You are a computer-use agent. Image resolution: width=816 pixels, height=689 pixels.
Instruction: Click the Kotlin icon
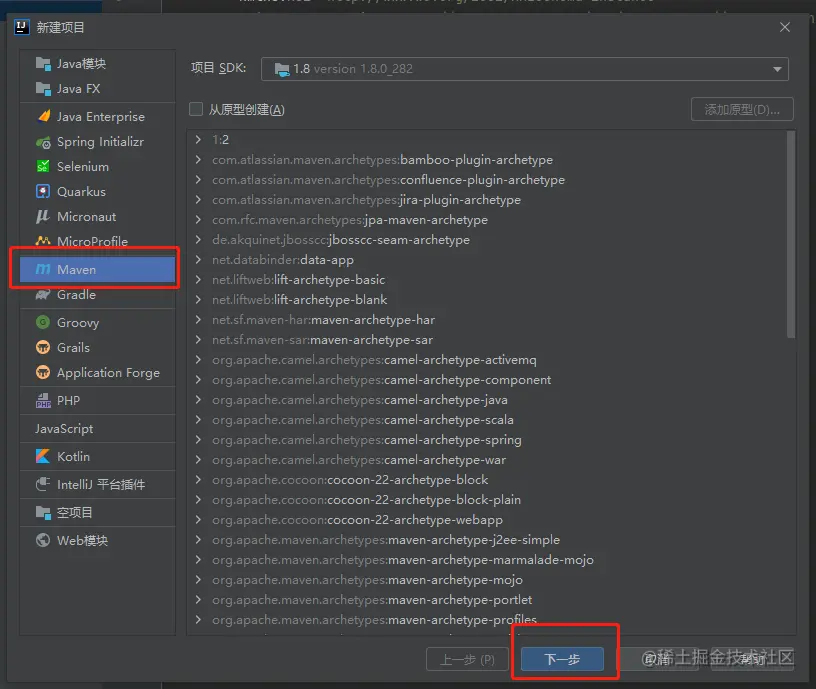pos(43,456)
